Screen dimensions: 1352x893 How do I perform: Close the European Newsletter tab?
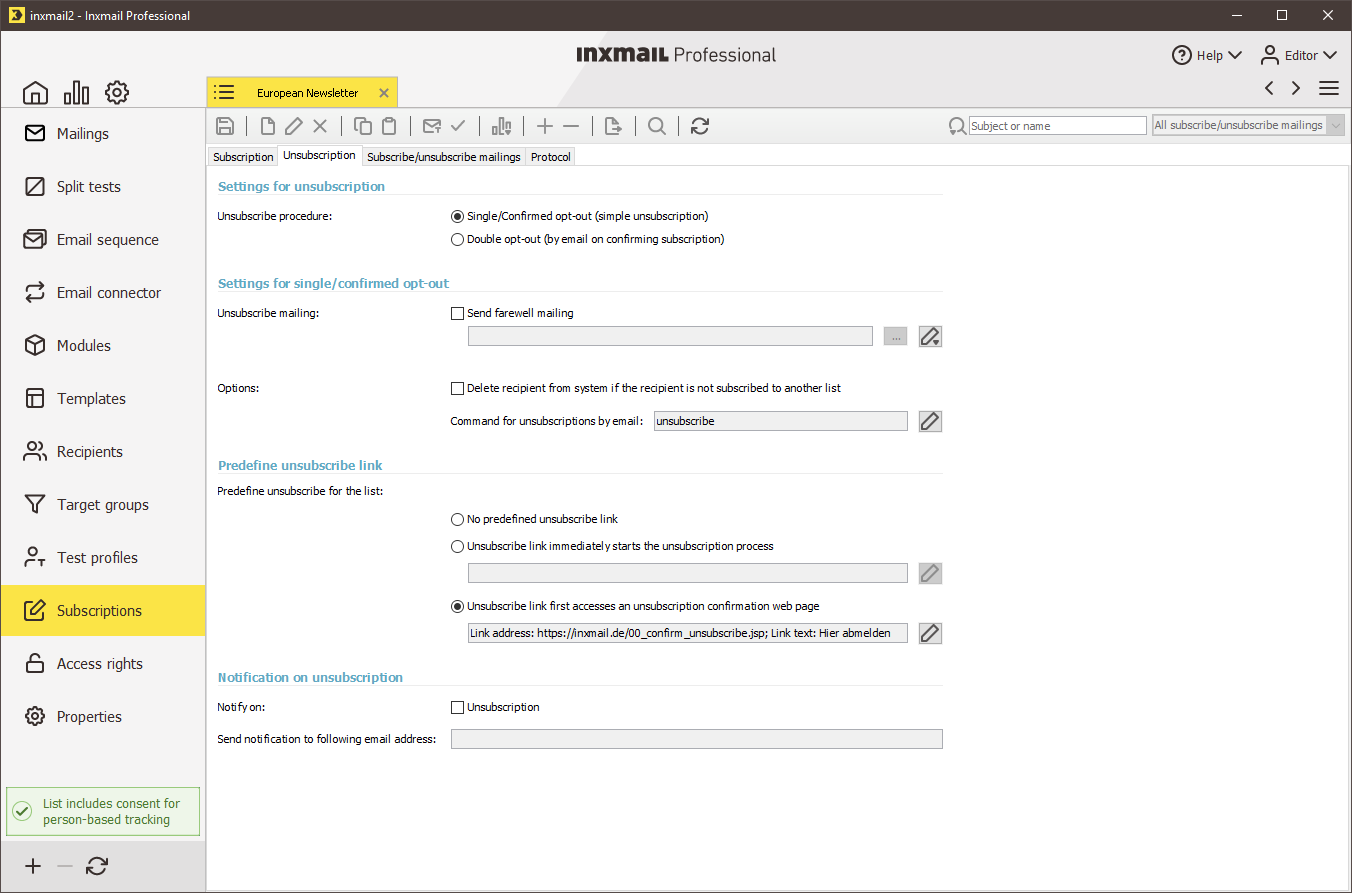(383, 93)
